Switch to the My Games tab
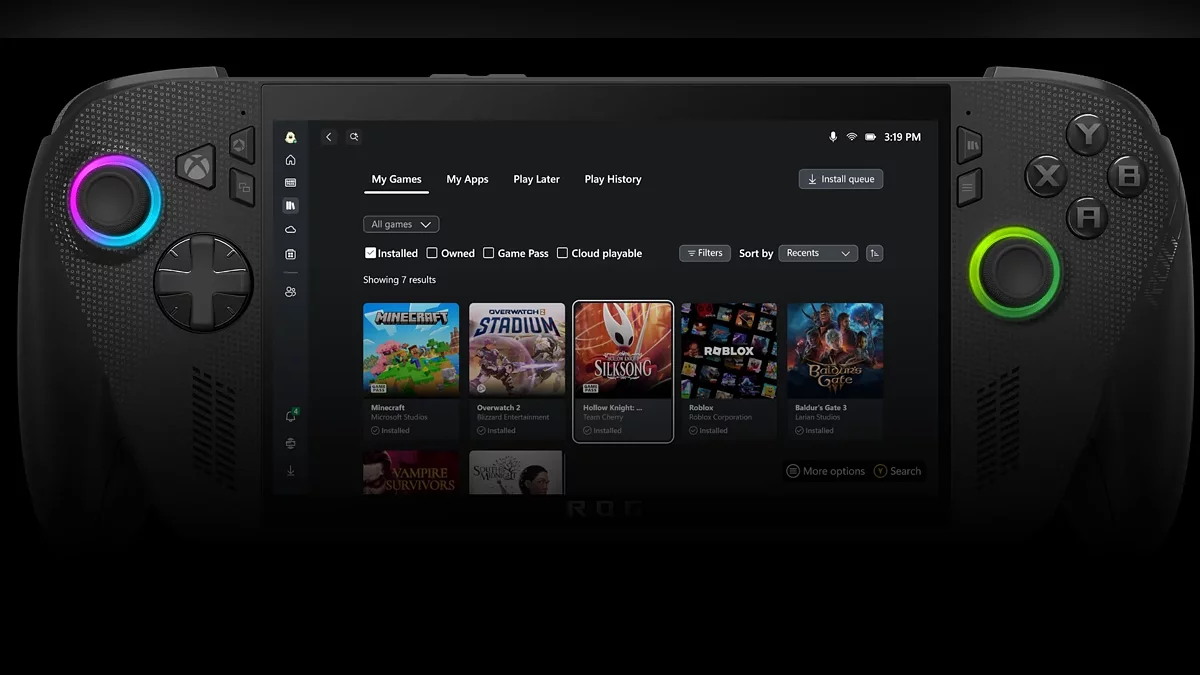The image size is (1200, 675). 396,179
